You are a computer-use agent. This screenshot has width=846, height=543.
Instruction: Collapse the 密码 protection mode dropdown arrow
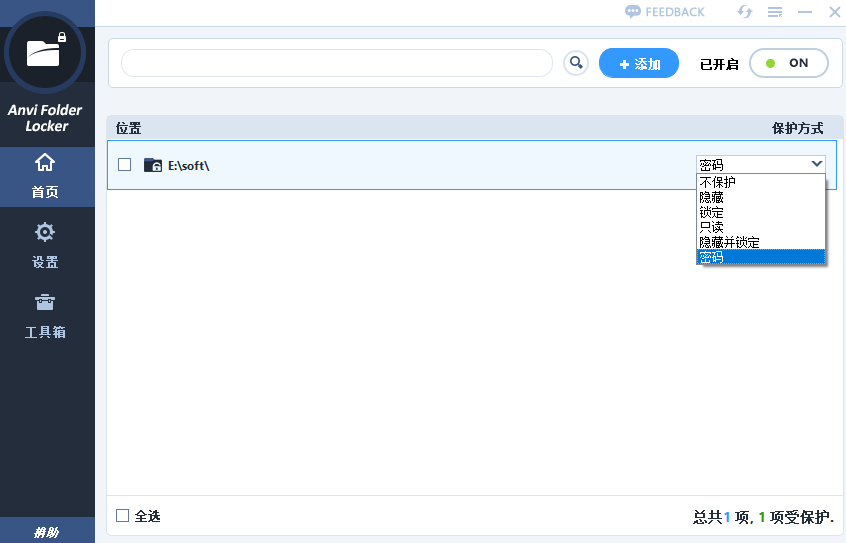pos(817,164)
